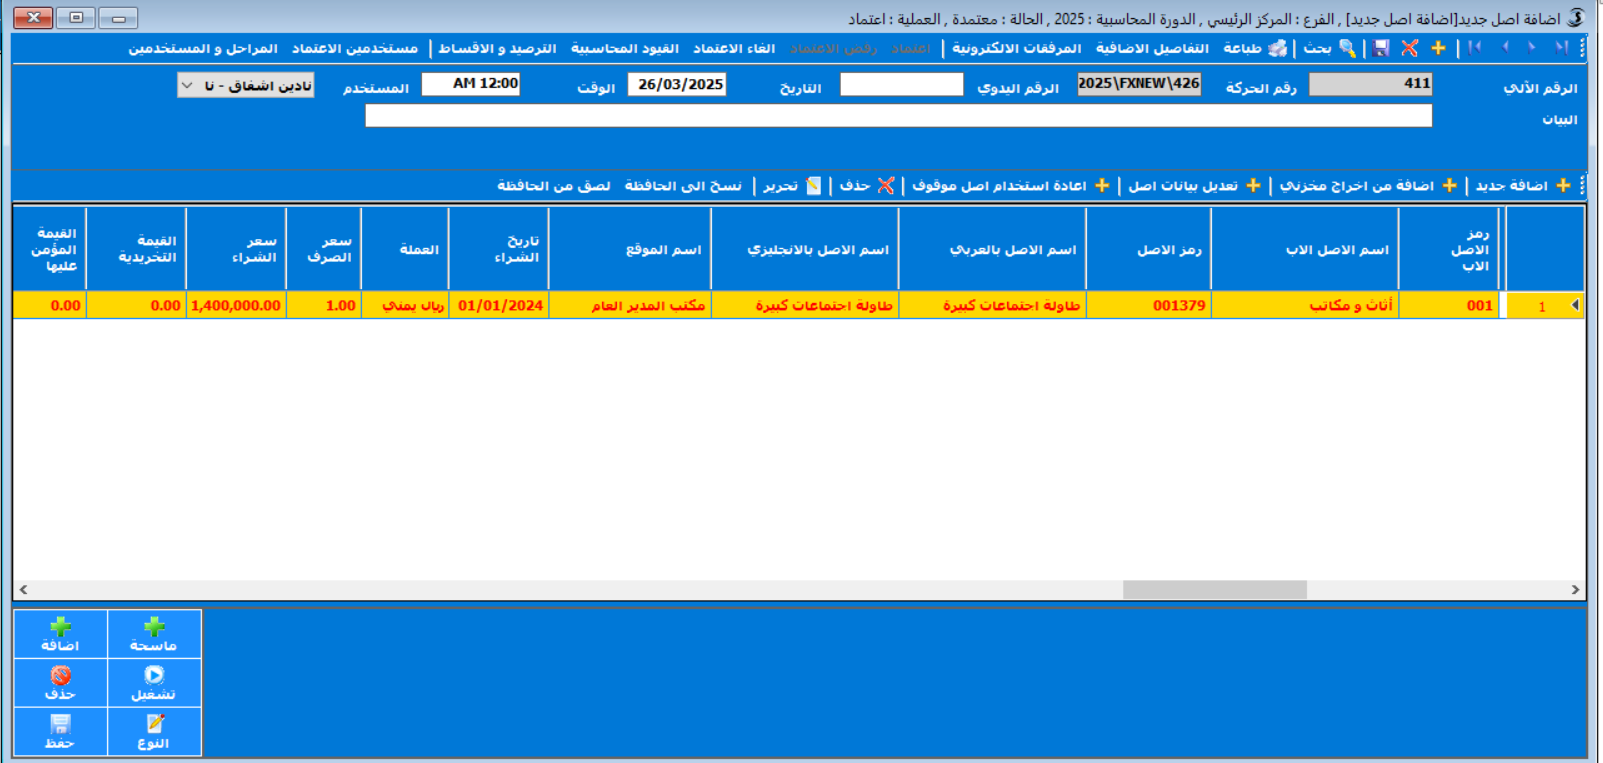Click the تشغيل play button

click(154, 683)
